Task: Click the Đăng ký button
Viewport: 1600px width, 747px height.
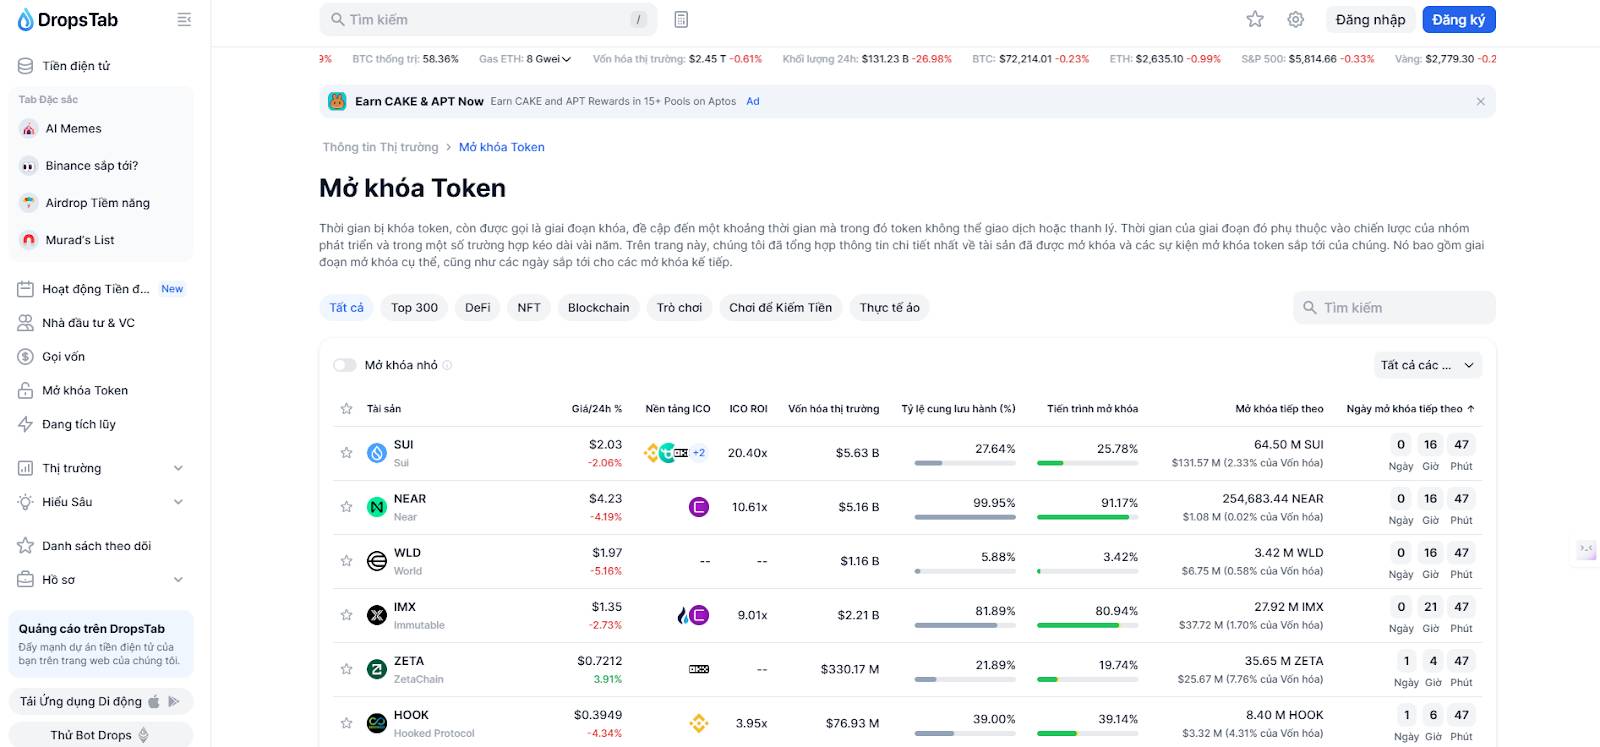Action: pyautogui.click(x=1459, y=20)
